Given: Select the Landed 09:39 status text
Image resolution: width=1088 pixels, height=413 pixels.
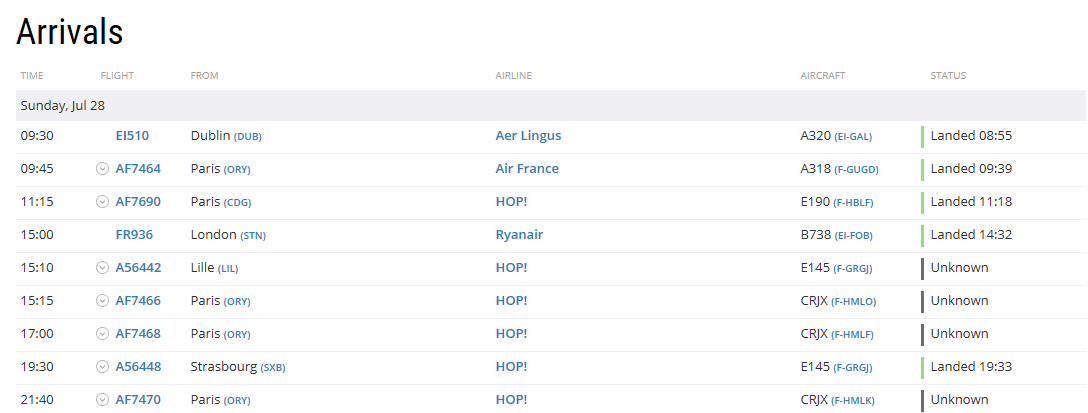Looking at the screenshot, I should pyautogui.click(x=971, y=169).
